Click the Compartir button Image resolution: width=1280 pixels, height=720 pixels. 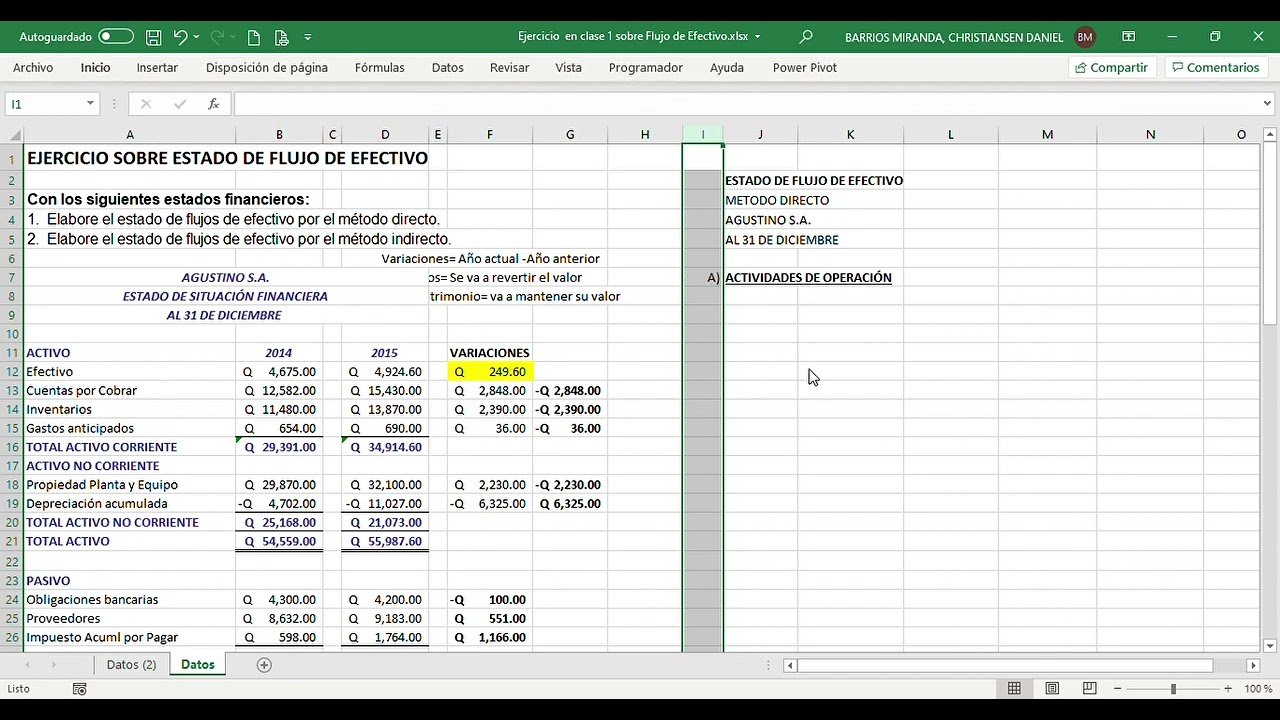(1112, 68)
